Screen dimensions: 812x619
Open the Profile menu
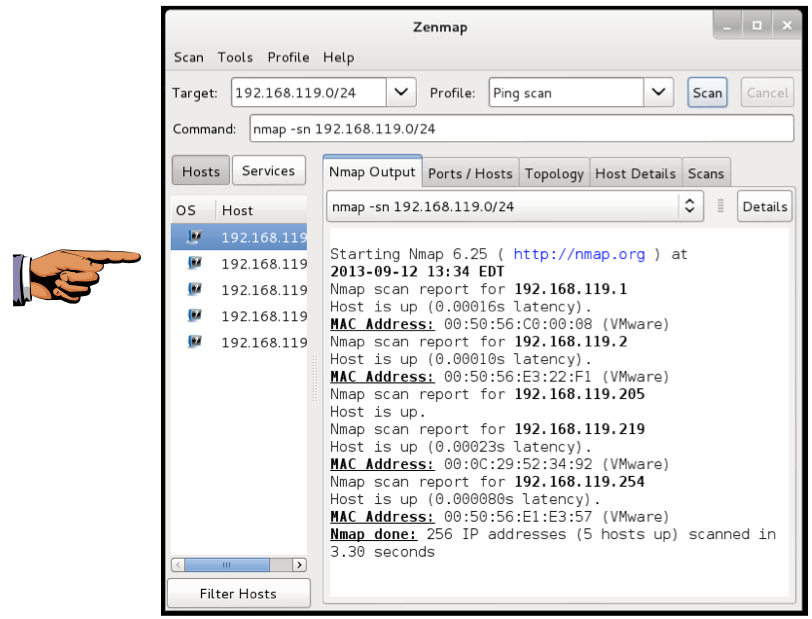288,57
